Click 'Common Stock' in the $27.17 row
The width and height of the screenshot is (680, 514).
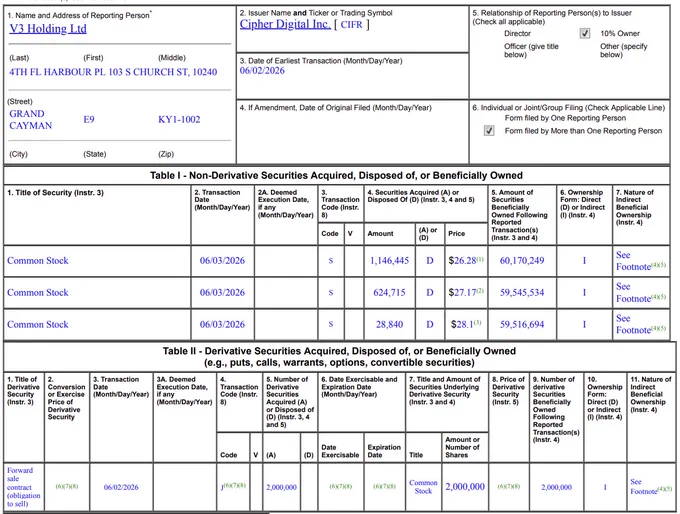38,293
